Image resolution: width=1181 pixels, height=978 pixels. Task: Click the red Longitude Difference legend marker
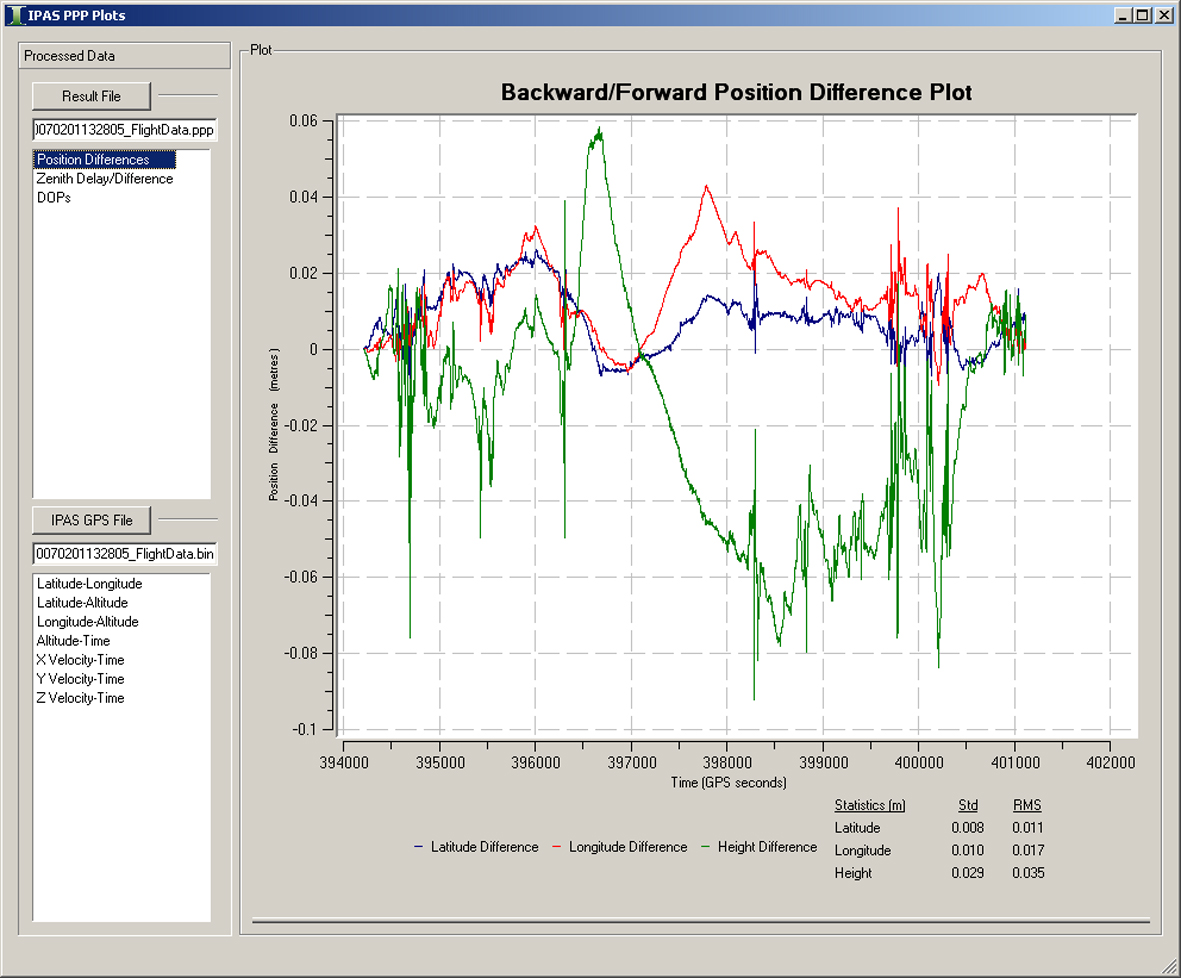[556, 848]
